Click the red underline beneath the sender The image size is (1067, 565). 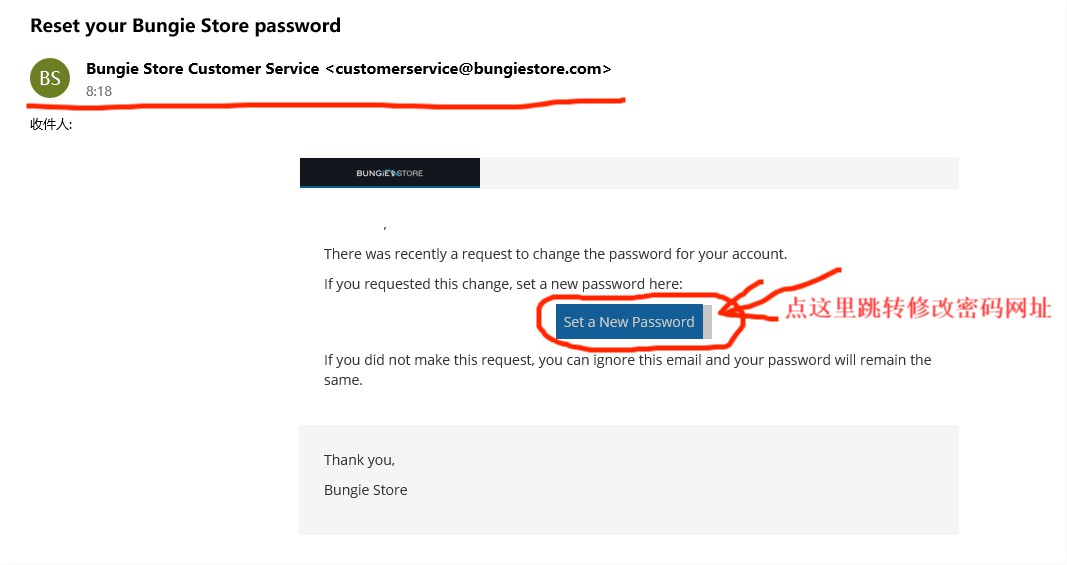click(325, 104)
